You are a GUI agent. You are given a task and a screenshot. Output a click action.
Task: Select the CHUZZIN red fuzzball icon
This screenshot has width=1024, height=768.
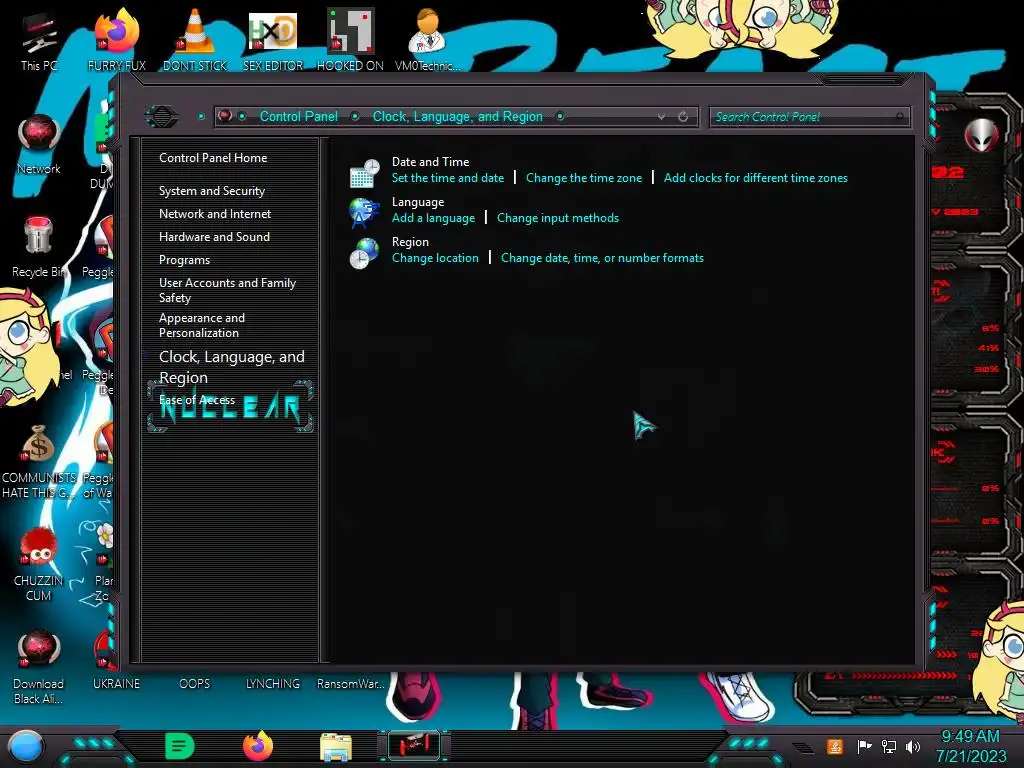(39, 565)
